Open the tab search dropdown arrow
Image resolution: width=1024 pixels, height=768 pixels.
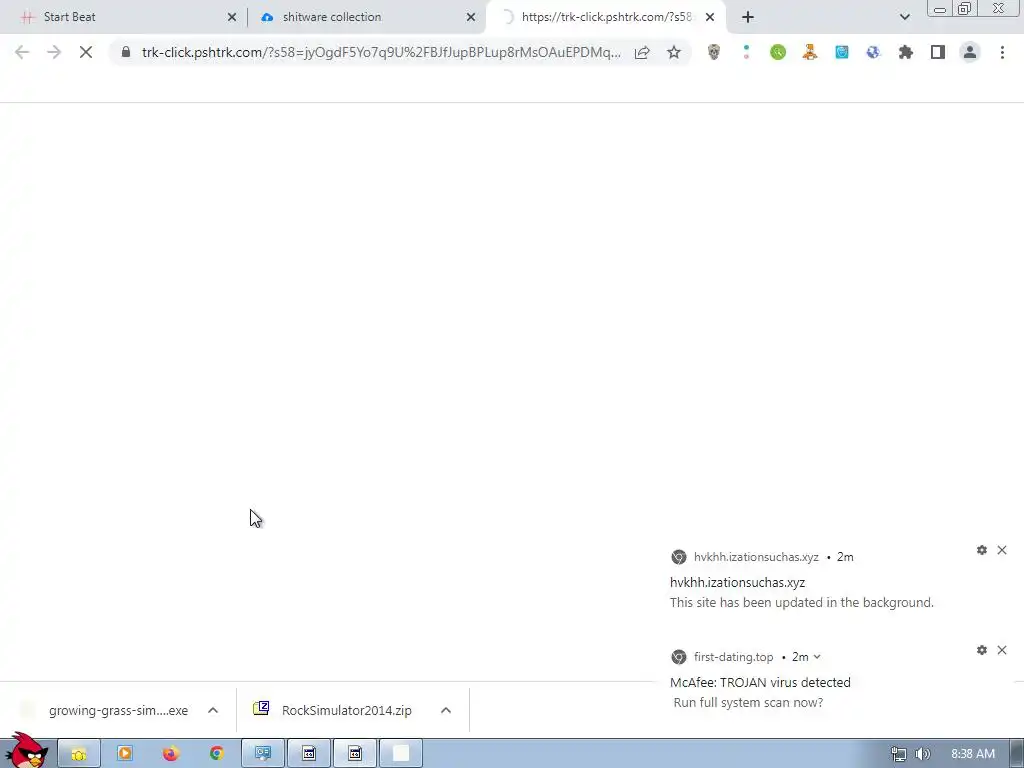(x=904, y=17)
